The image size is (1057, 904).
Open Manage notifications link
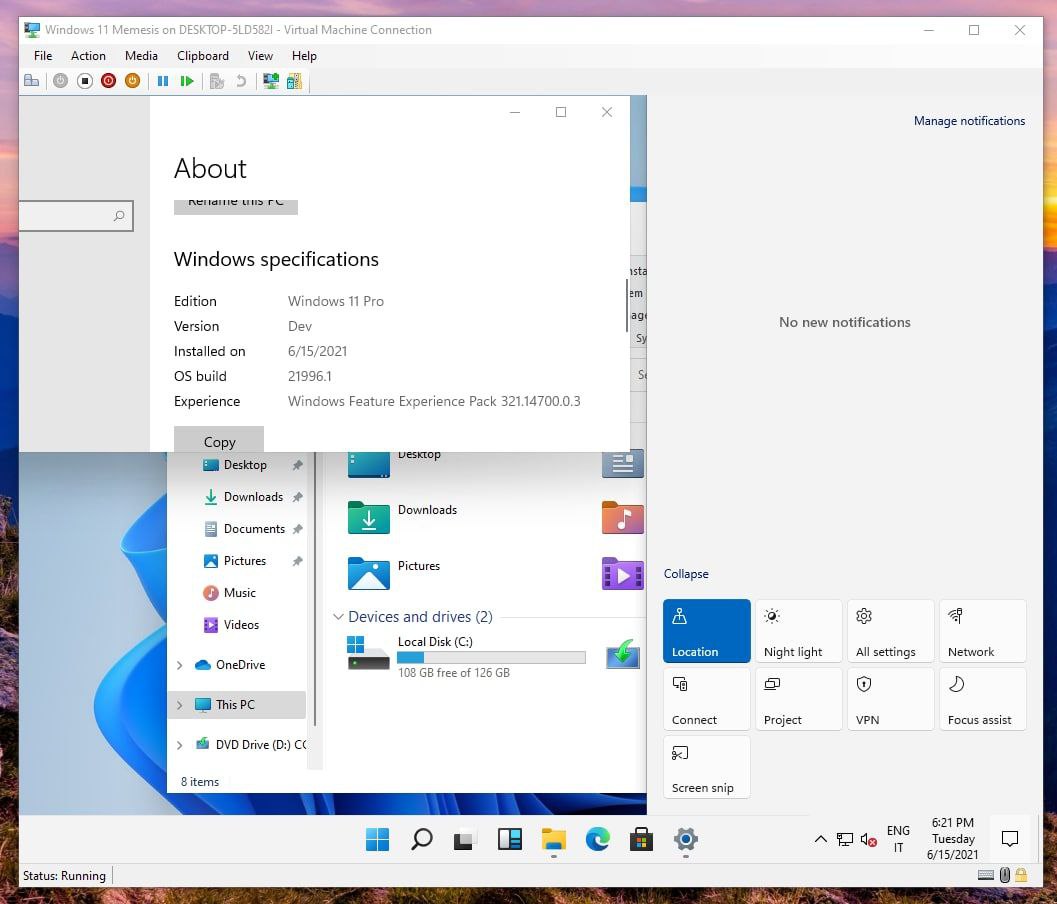tap(969, 121)
